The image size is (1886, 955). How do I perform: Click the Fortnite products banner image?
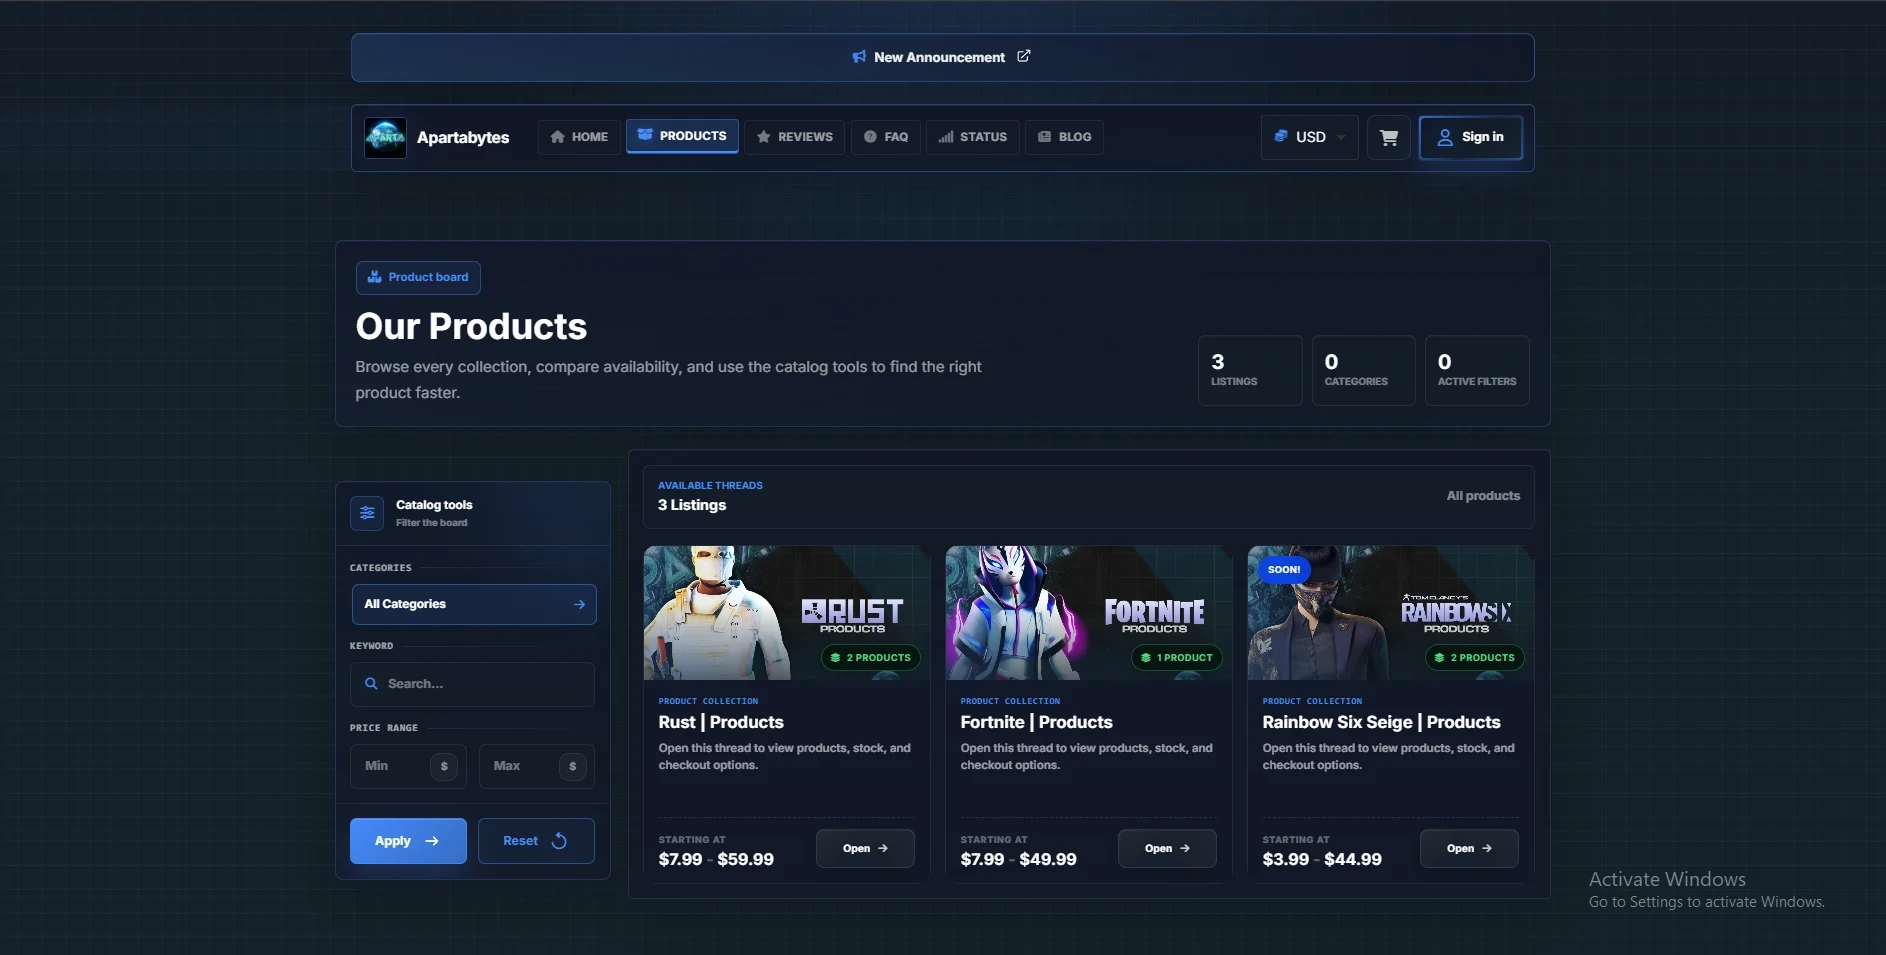[1089, 613]
